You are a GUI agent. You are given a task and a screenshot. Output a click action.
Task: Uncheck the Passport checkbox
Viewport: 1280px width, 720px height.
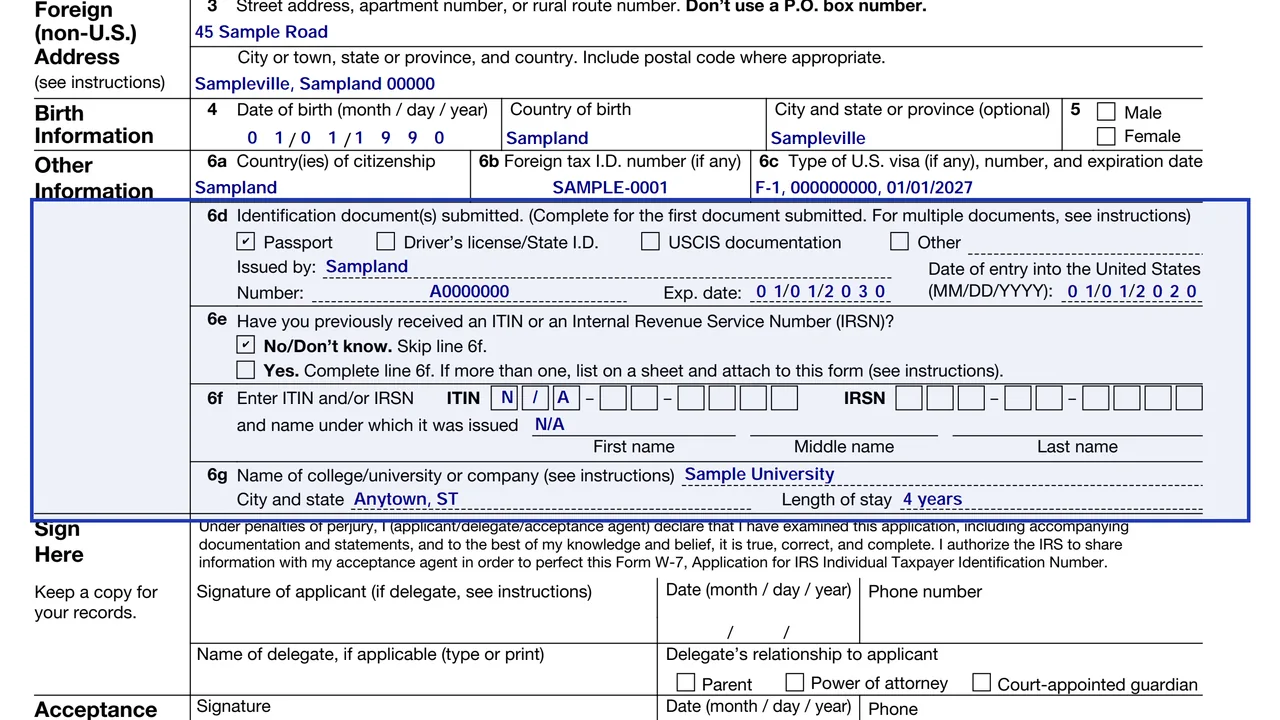point(246,241)
